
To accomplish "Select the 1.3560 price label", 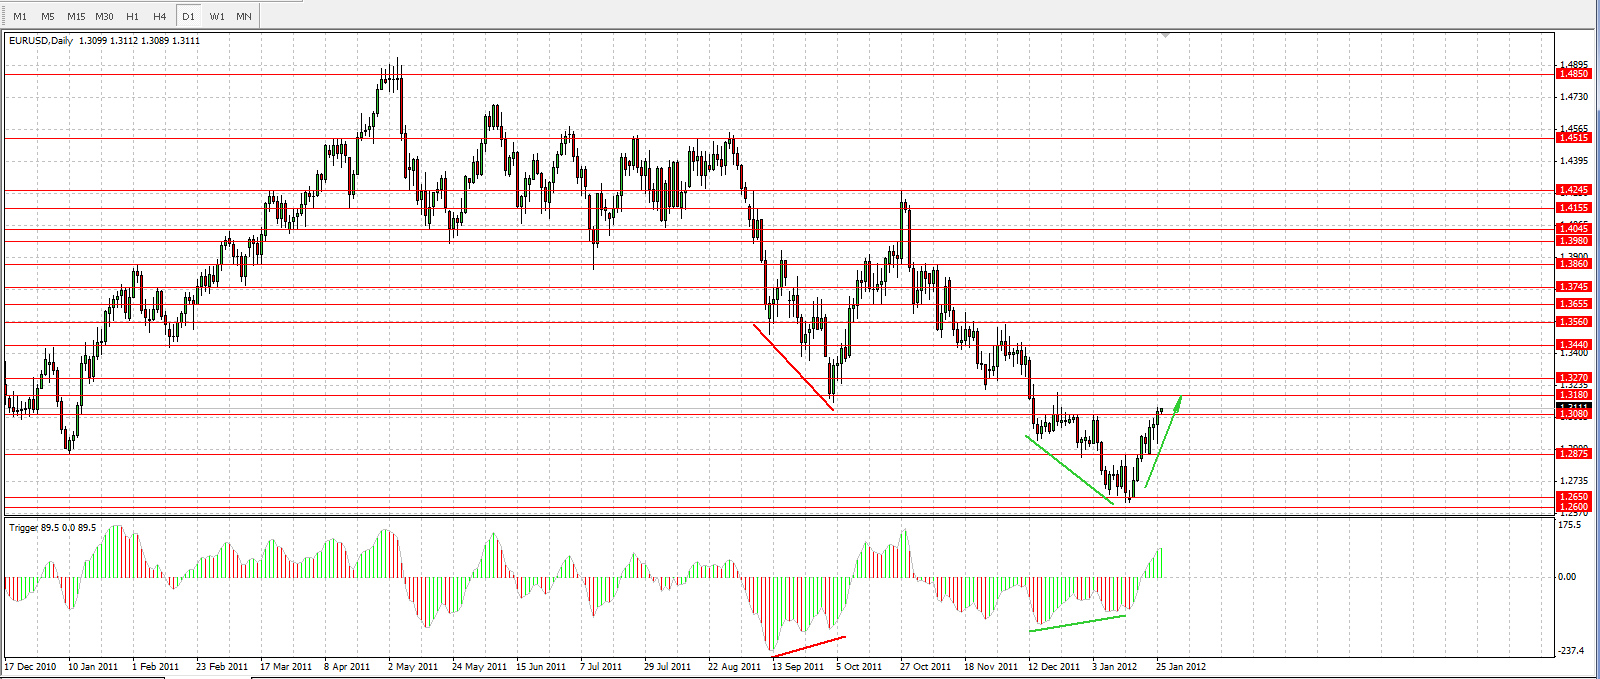I will pos(1574,322).
